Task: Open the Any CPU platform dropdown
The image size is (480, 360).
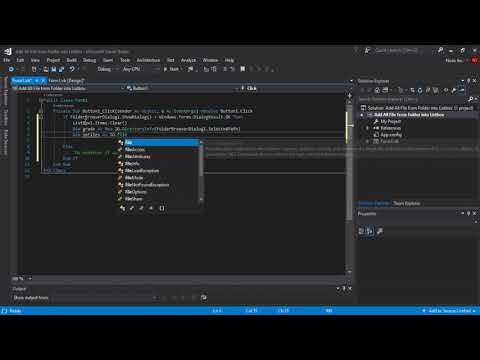Action: (x=140, y=69)
